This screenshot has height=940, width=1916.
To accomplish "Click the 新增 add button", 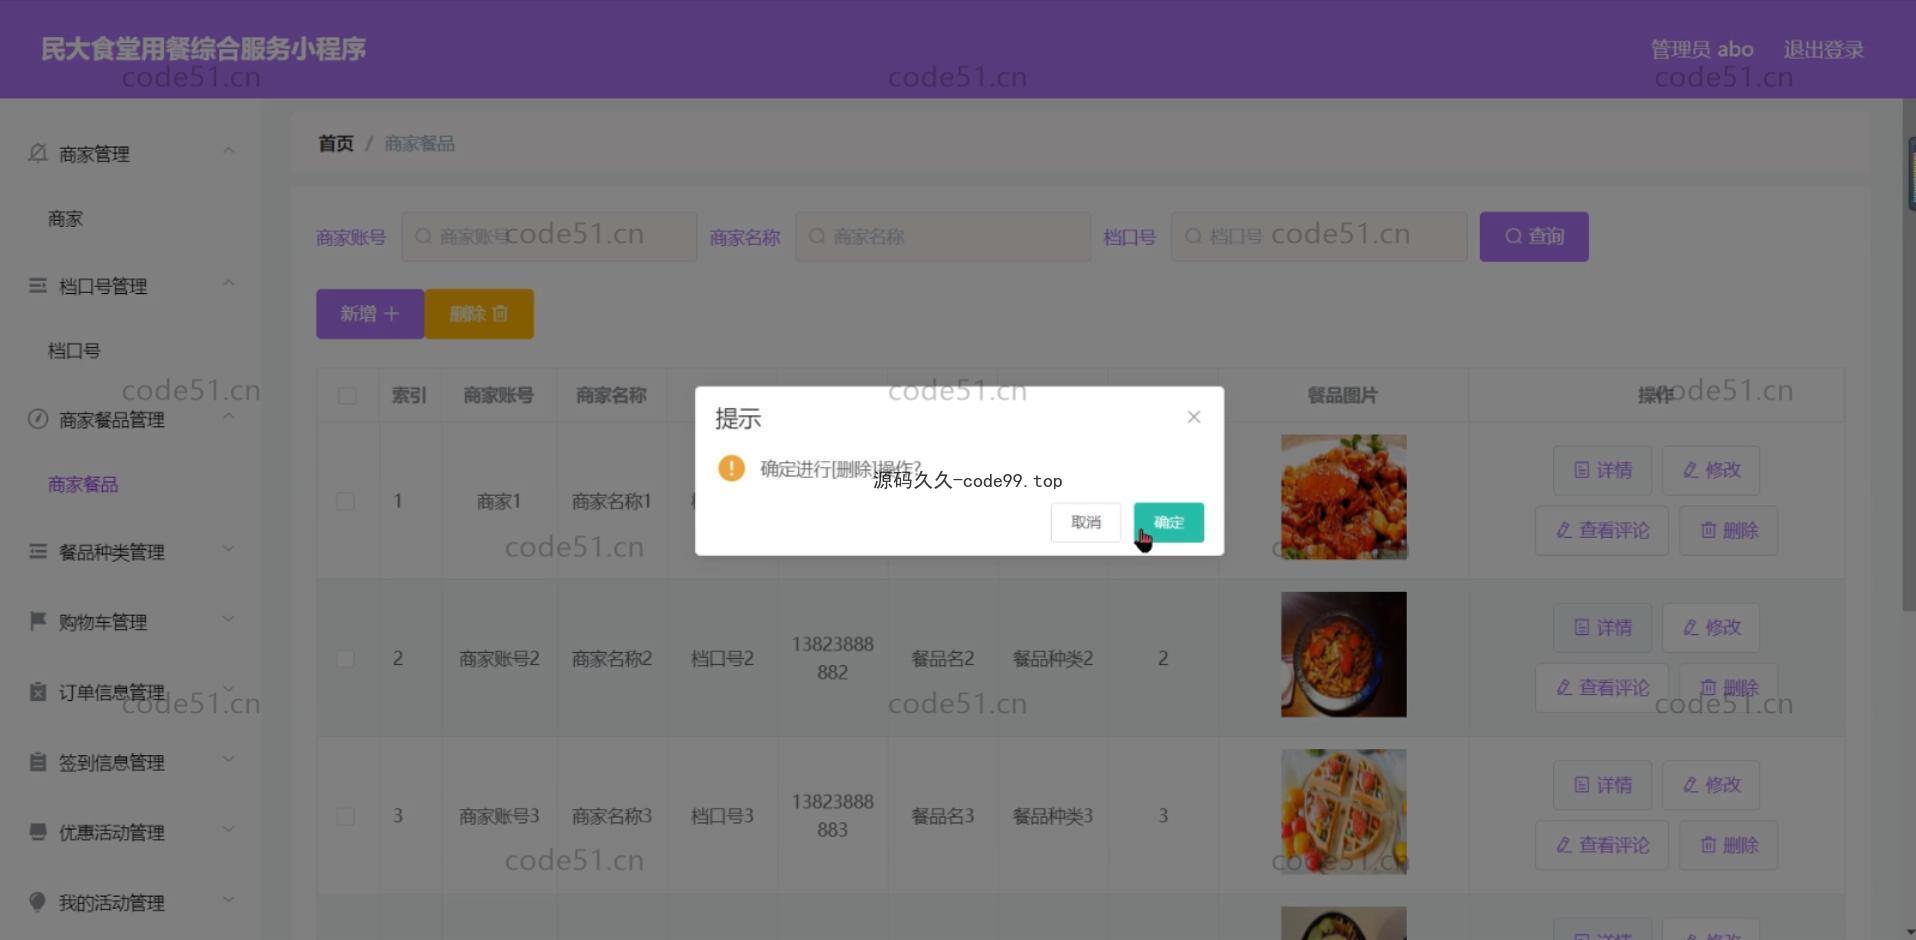I will (x=370, y=314).
